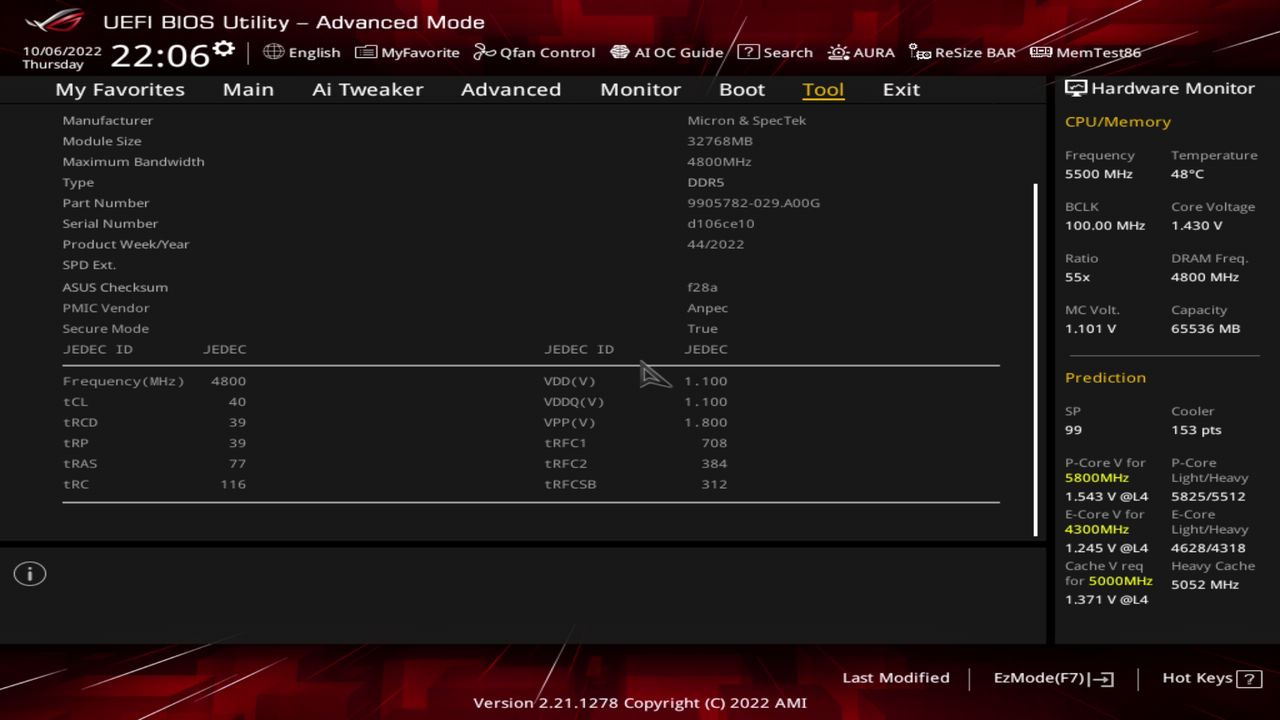Image resolution: width=1280 pixels, height=720 pixels.
Task: Click the Maximum Bandwidth value 4800MHz
Action: (719, 162)
